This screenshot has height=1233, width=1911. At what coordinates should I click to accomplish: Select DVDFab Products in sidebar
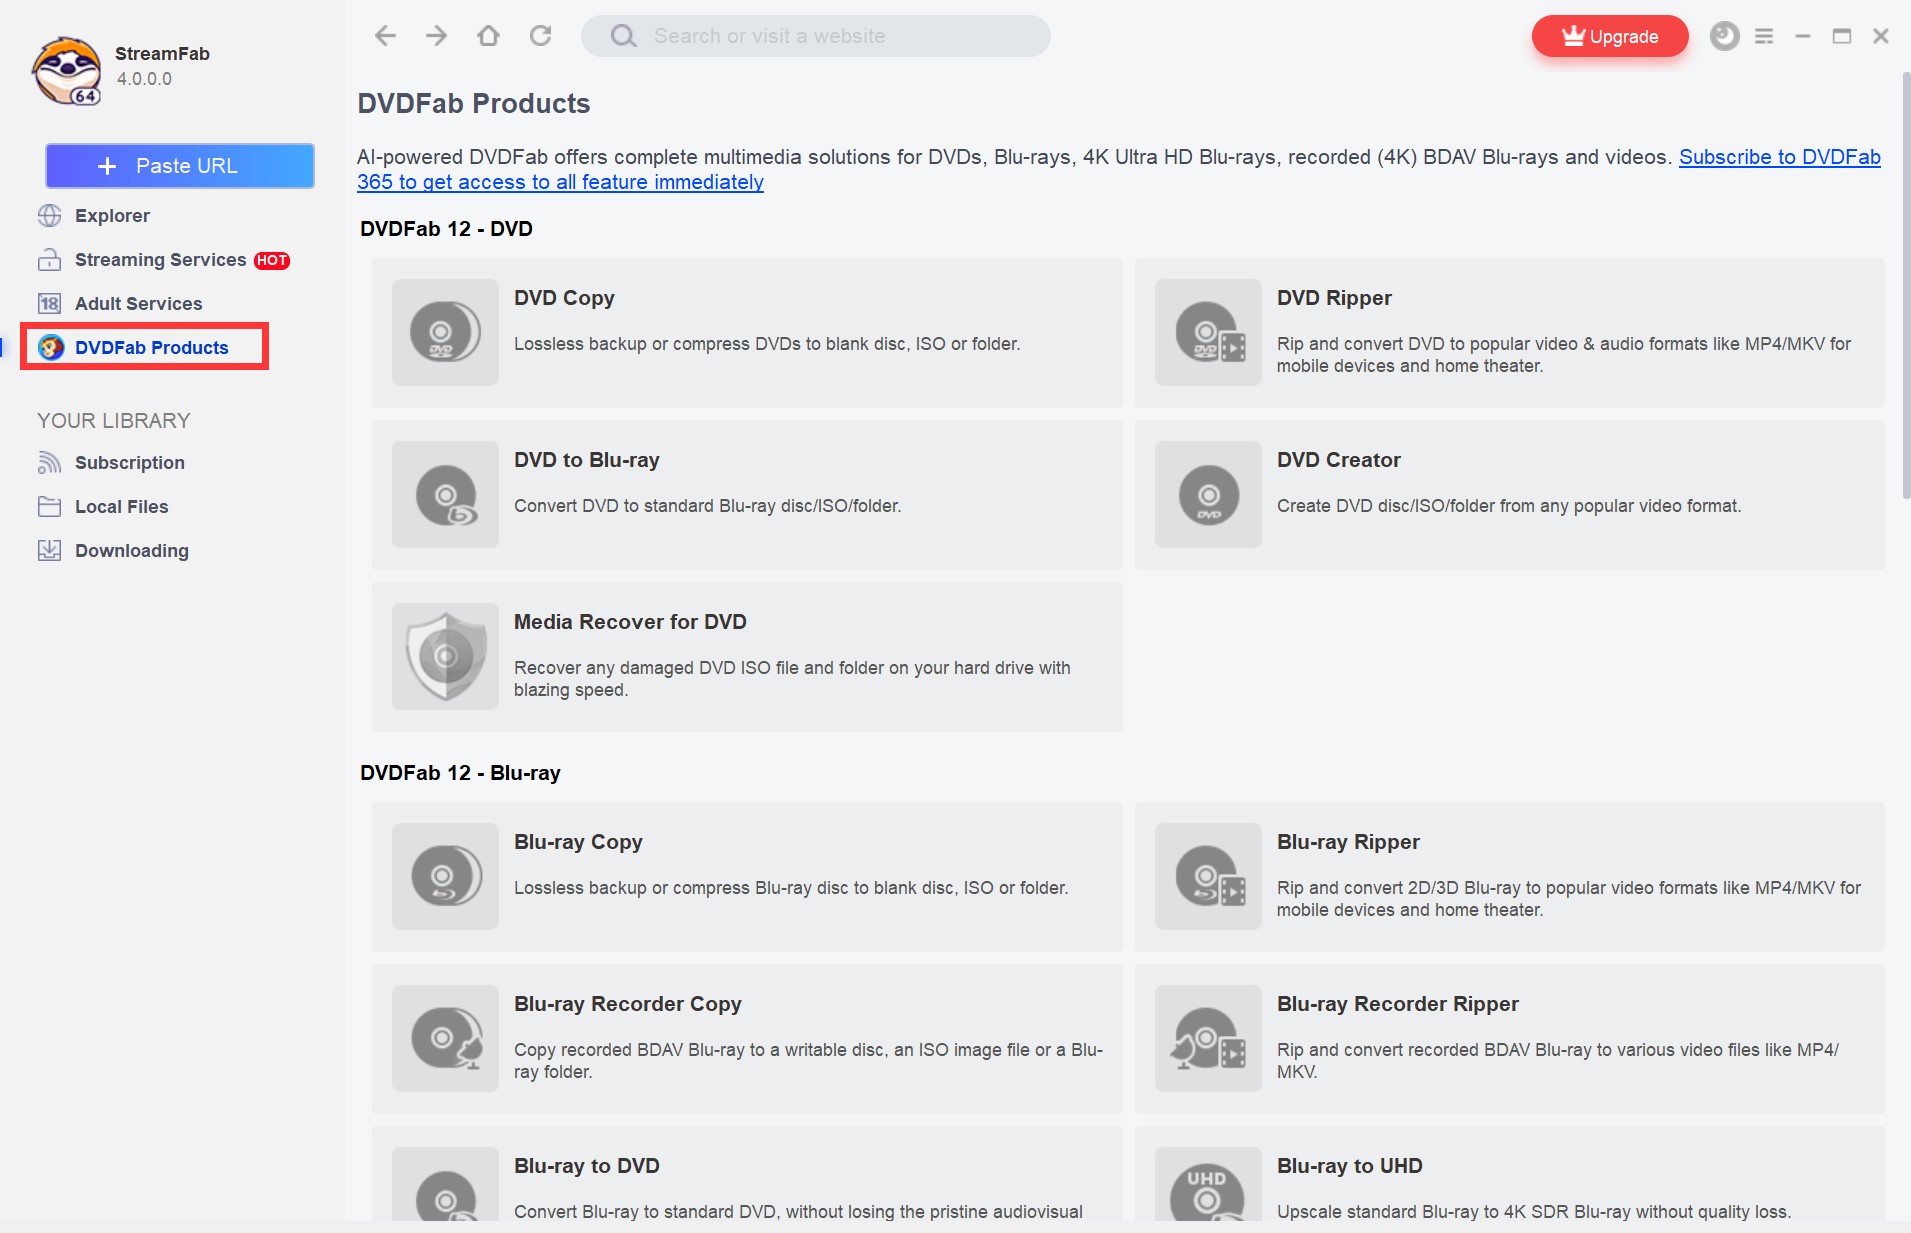tap(151, 347)
